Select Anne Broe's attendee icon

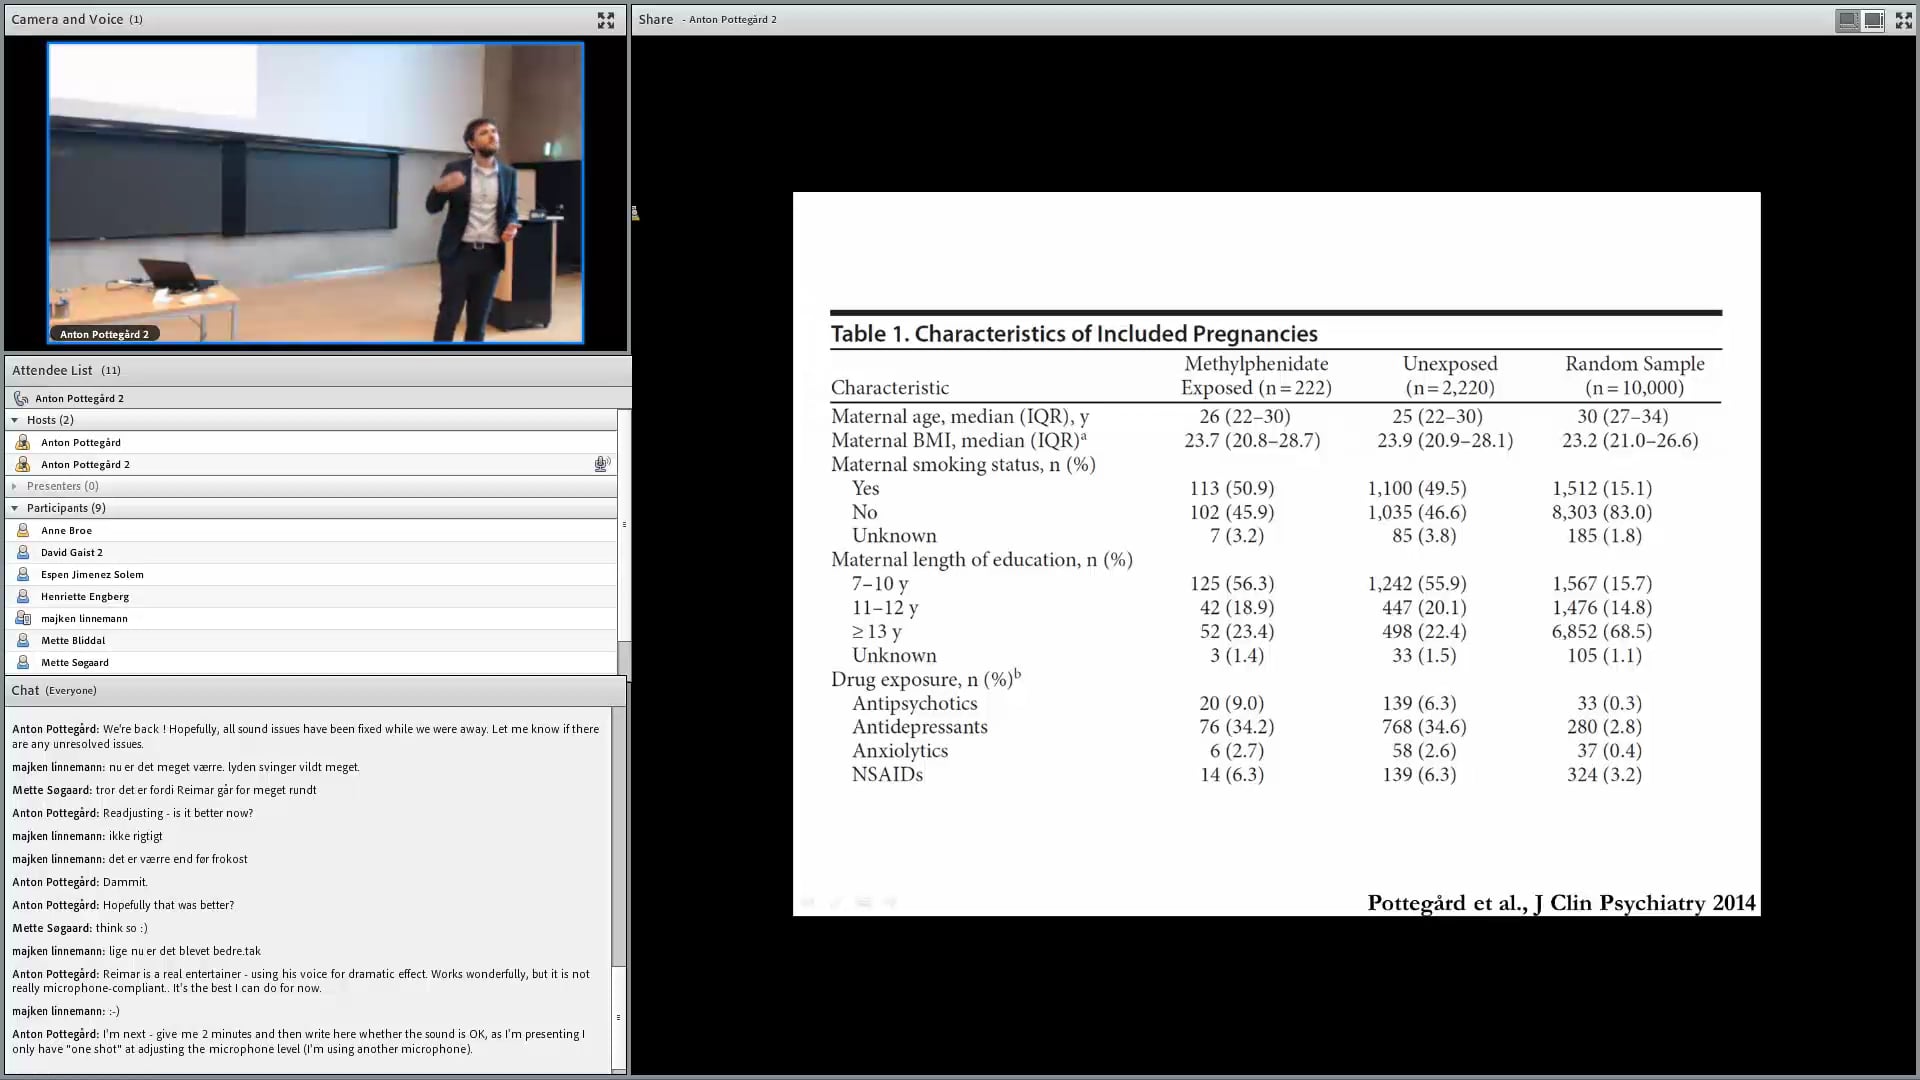(24, 530)
